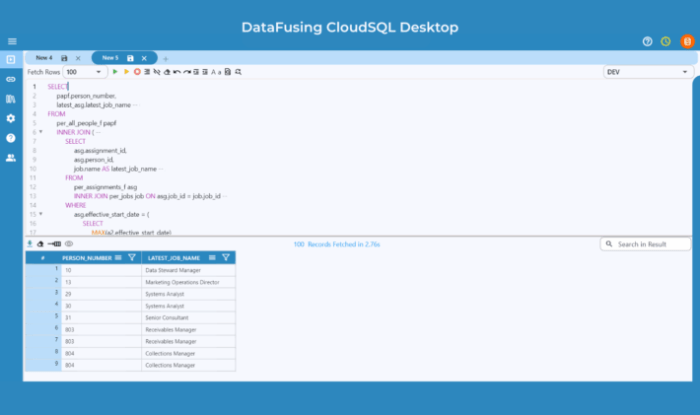This screenshot has height=415, width=700.
Task: Close the New 5 tab
Action: (144, 58)
